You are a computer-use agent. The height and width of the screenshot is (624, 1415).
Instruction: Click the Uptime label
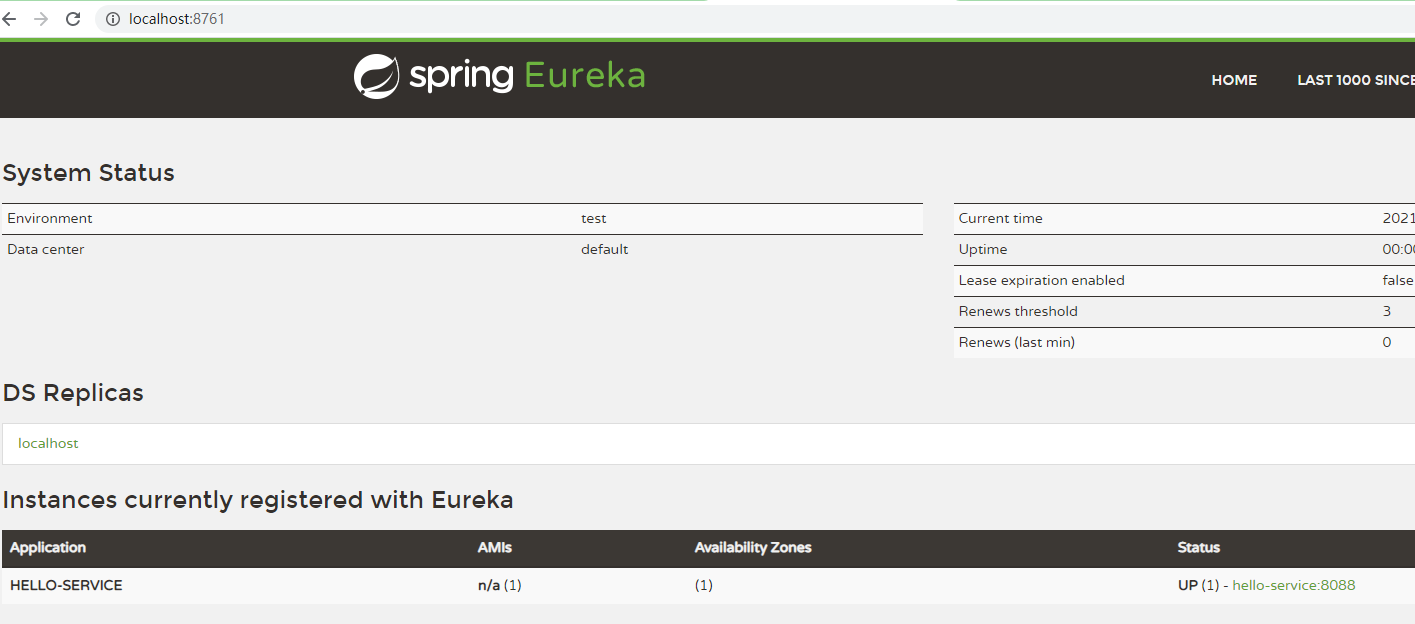click(983, 249)
